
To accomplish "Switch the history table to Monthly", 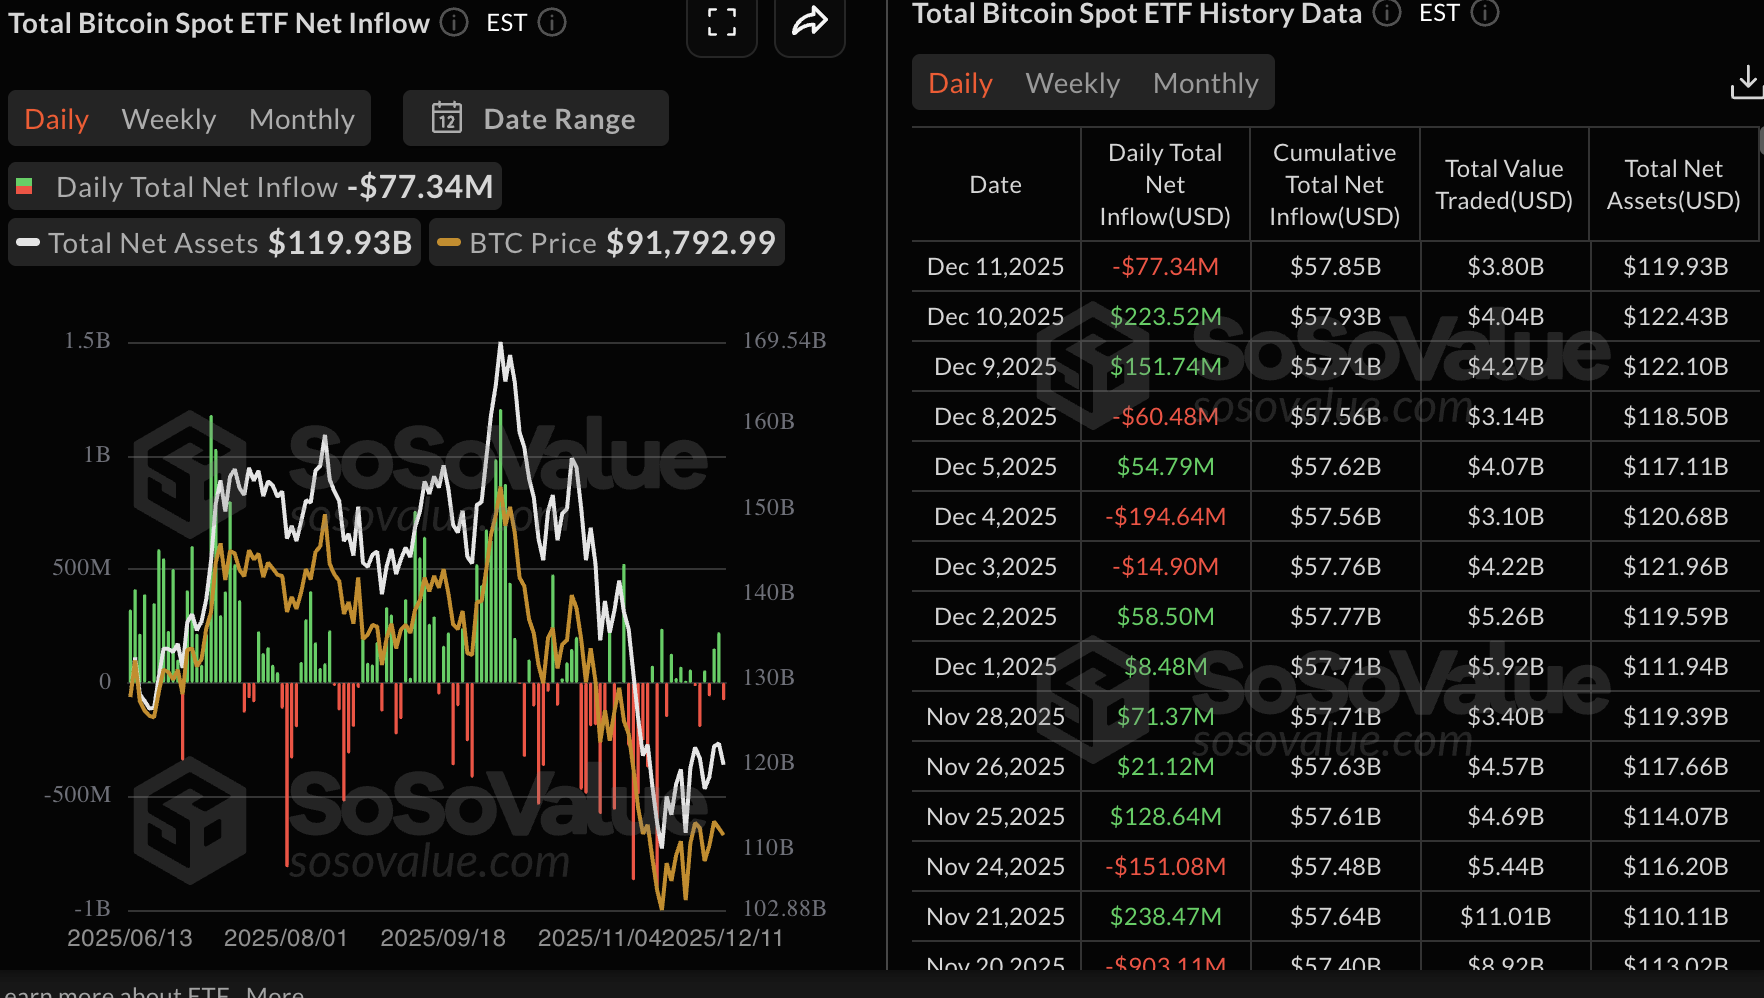I will [x=1205, y=83].
